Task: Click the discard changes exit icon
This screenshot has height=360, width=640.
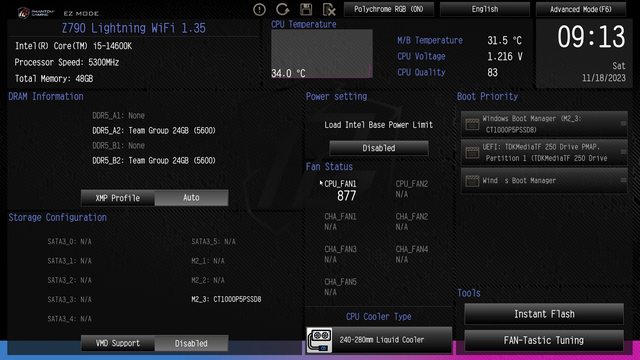Action: pos(329,9)
